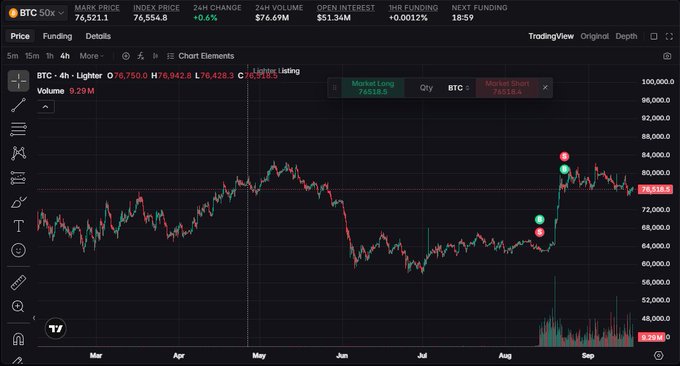Open the Chart Elements menu
This screenshot has width=680, height=366.
[200, 56]
